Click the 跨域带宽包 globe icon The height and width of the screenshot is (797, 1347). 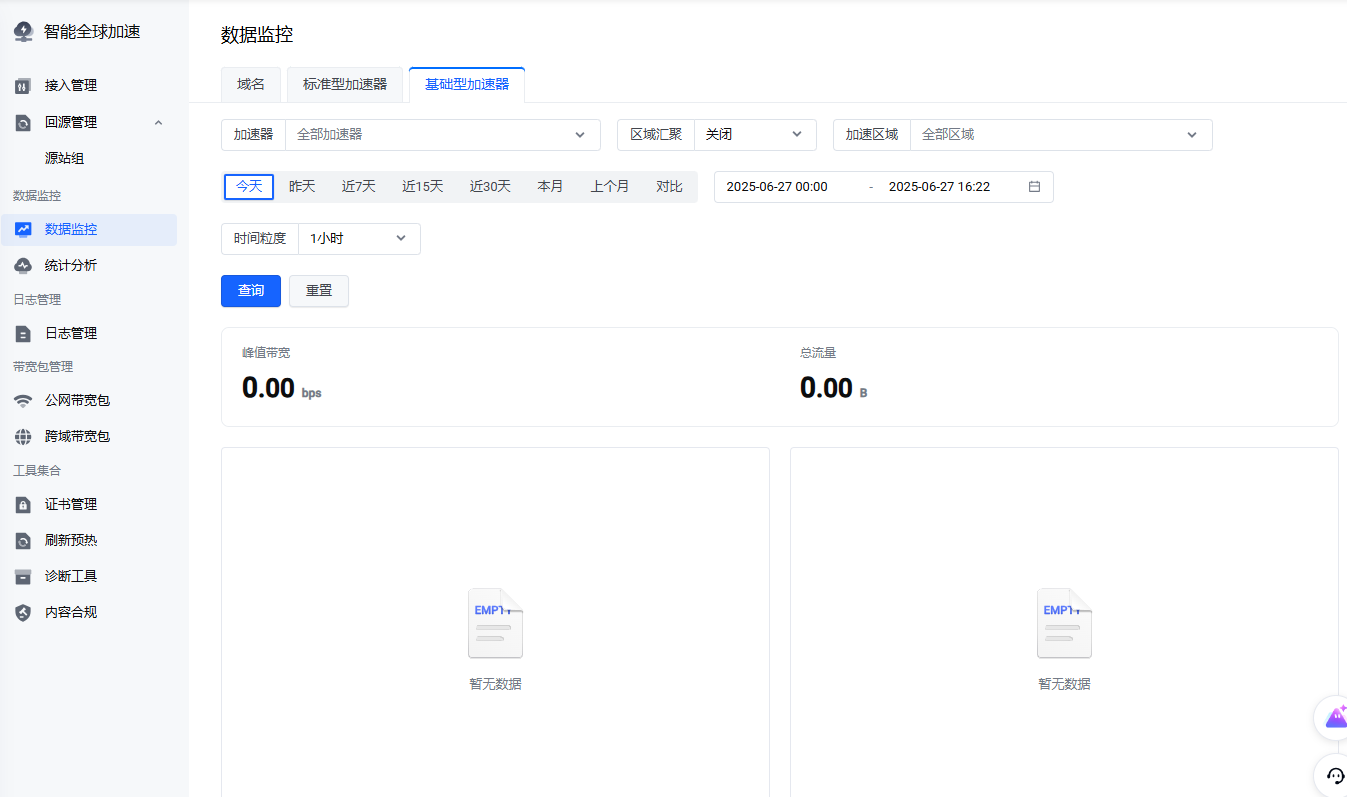click(x=23, y=436)
